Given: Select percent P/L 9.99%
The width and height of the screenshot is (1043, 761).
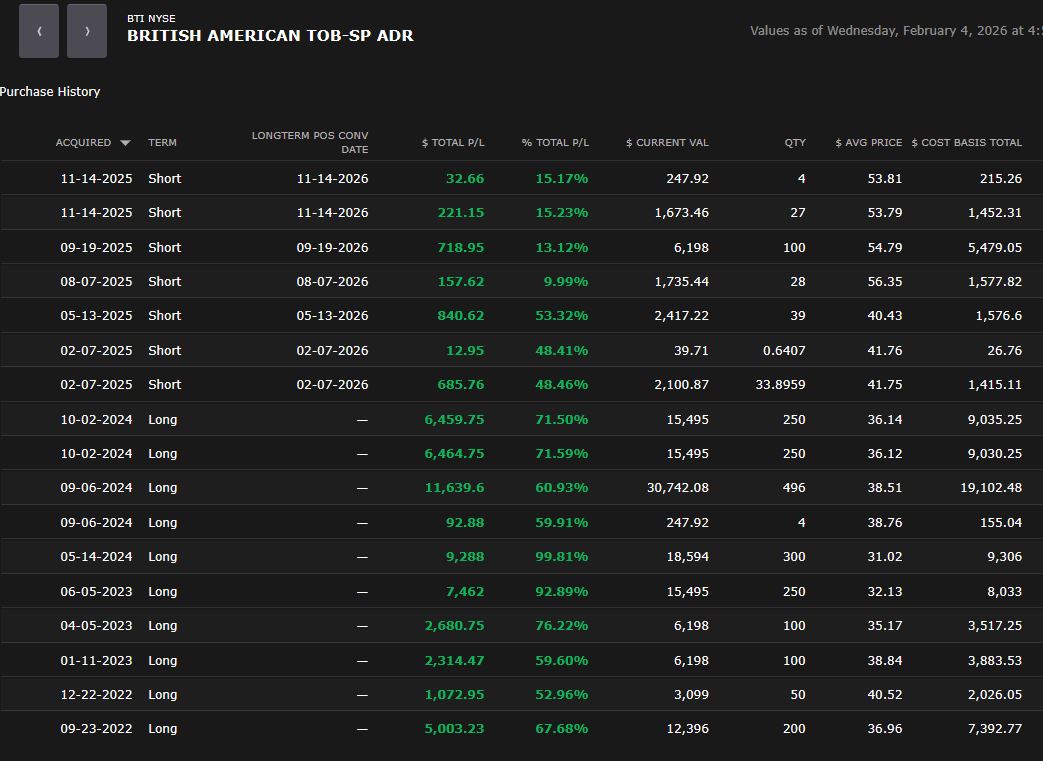Looking at the screenshot, I should click(x=566, y=281).
